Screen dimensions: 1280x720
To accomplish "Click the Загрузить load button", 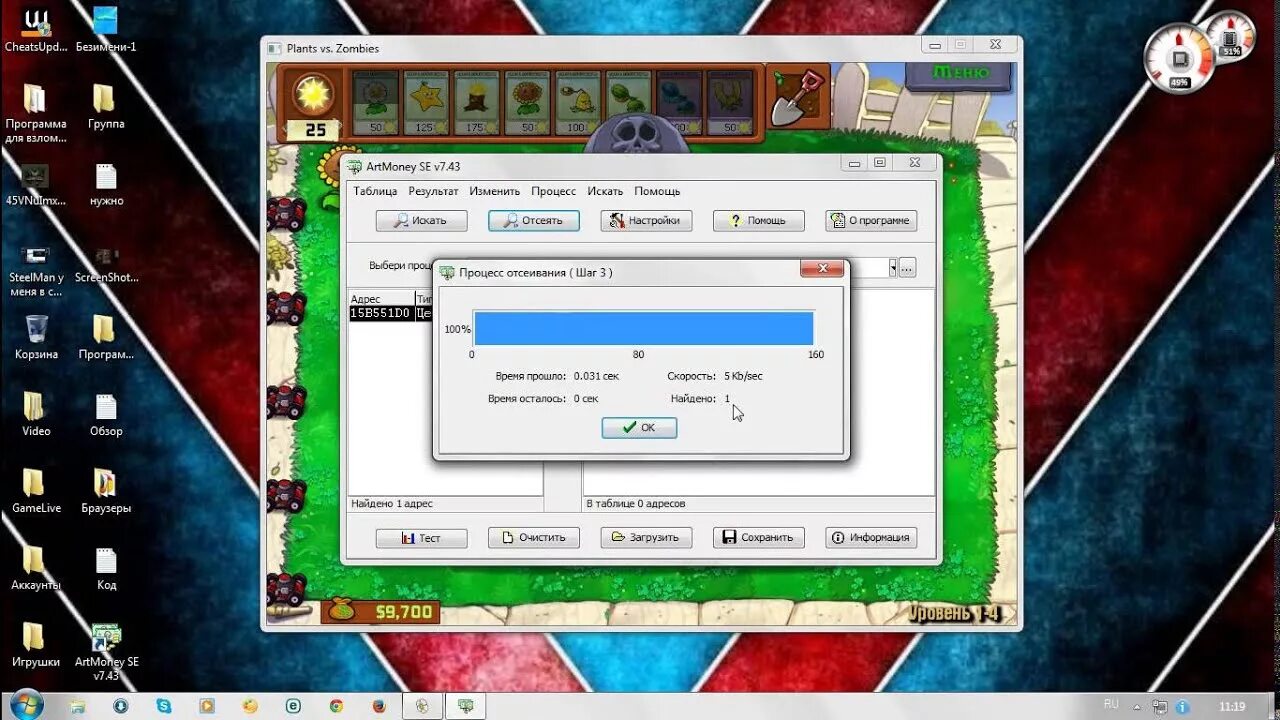I will pos(646,537).
